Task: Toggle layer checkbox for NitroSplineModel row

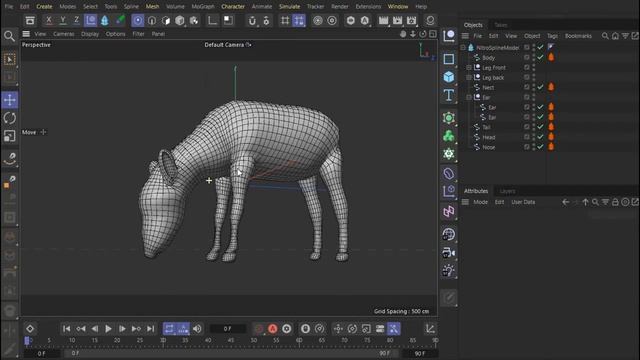Action: click(527, 47)
